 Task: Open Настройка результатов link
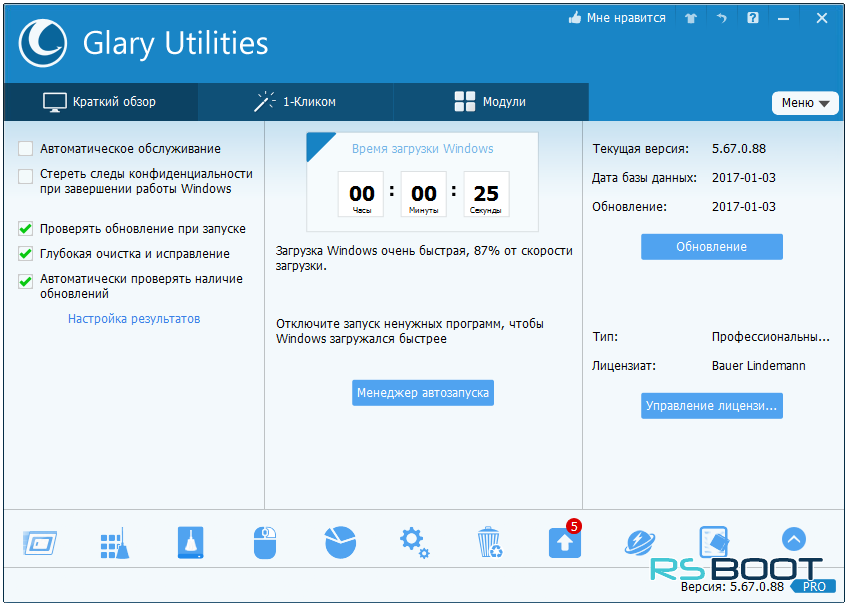point(134,319)
